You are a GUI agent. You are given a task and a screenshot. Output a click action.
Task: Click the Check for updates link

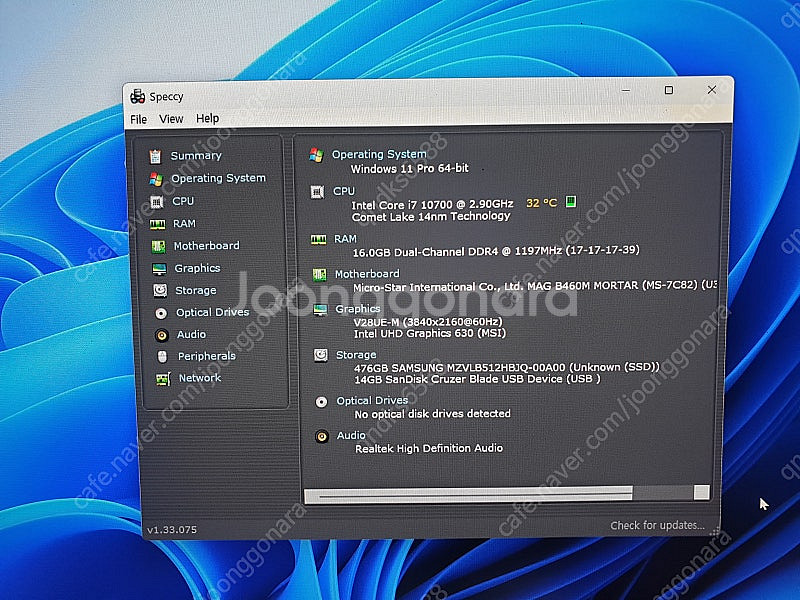tap(657, 526)
